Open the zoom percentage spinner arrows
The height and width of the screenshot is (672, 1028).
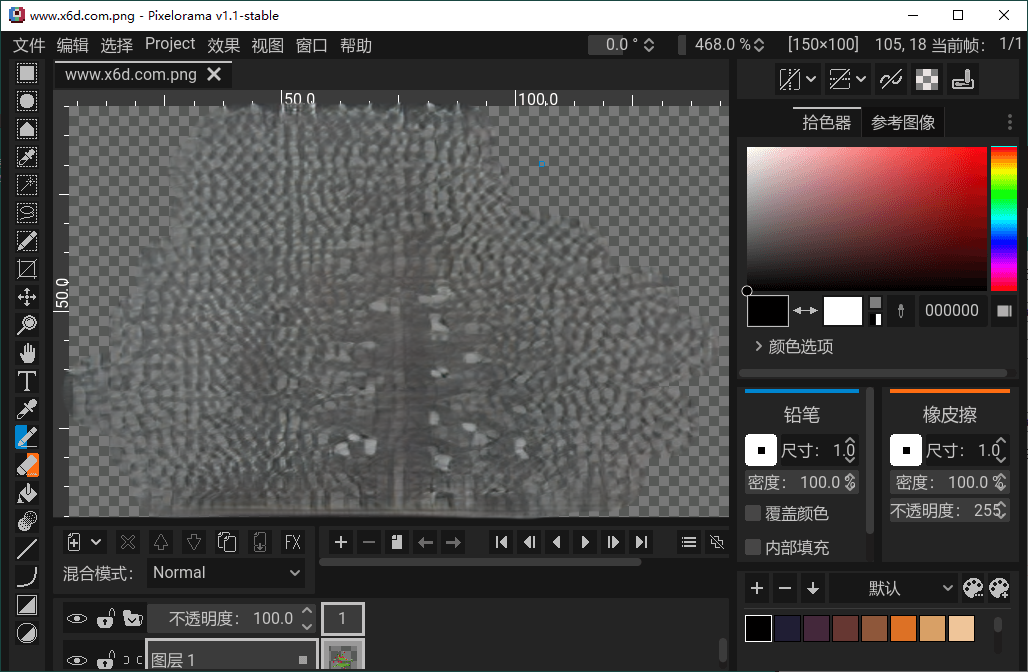[x=759, y=45]
